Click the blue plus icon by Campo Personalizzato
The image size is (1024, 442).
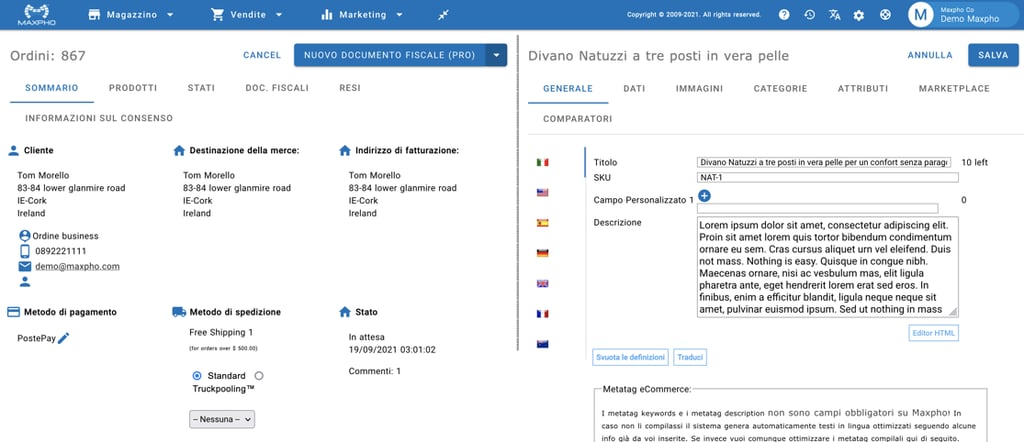click(704, 195)
